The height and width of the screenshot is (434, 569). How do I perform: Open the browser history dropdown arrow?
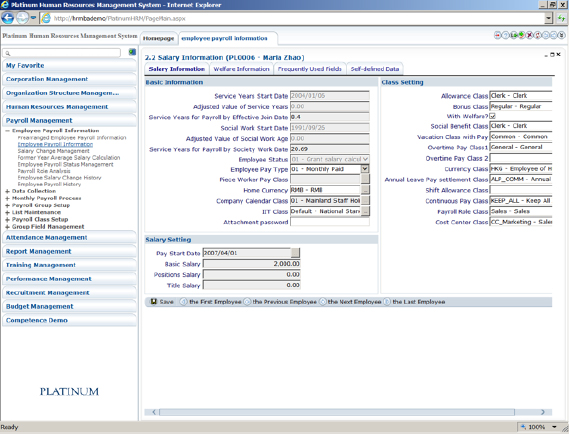pyautogui.click(x=33, y=18)
